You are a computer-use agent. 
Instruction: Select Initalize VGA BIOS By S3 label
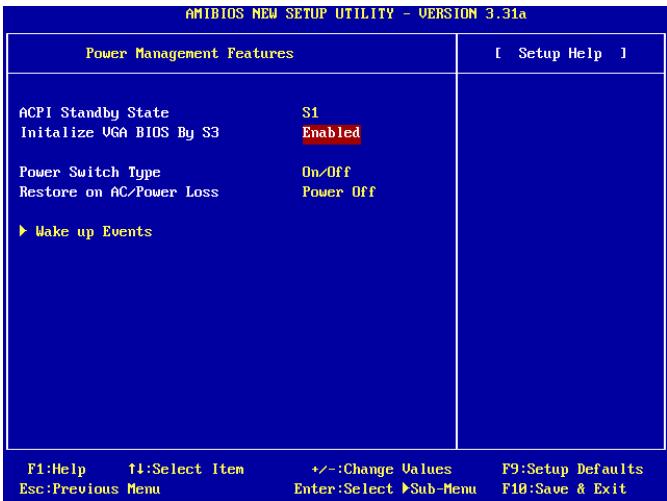point(120,133)
